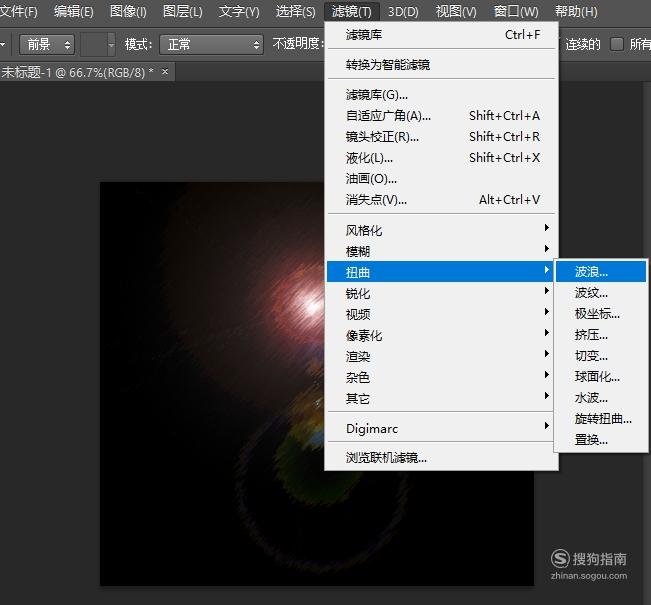Select 置换... distort filter
651x605 pixels.
[601, 439]
